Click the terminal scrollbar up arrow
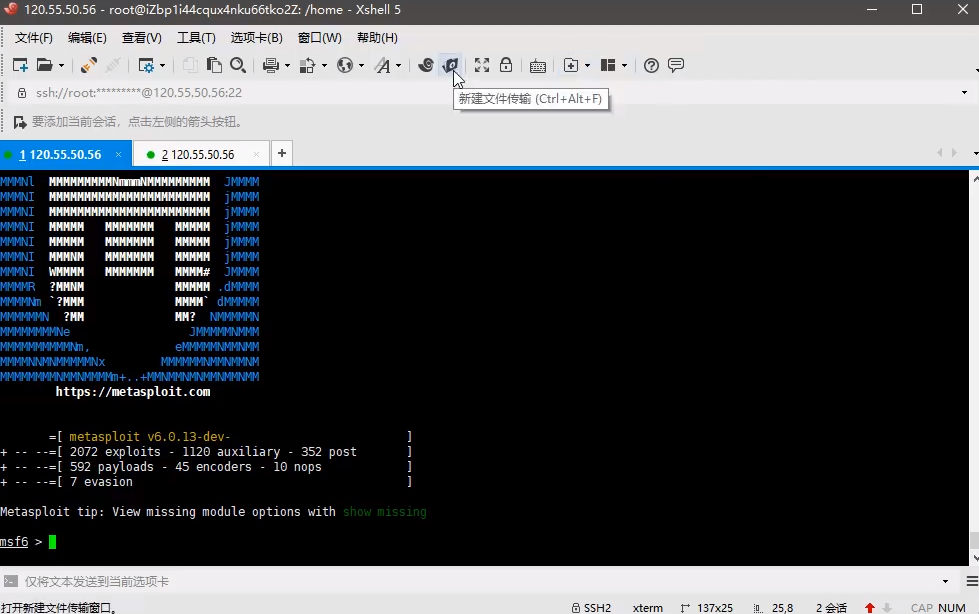 [975, 179]
